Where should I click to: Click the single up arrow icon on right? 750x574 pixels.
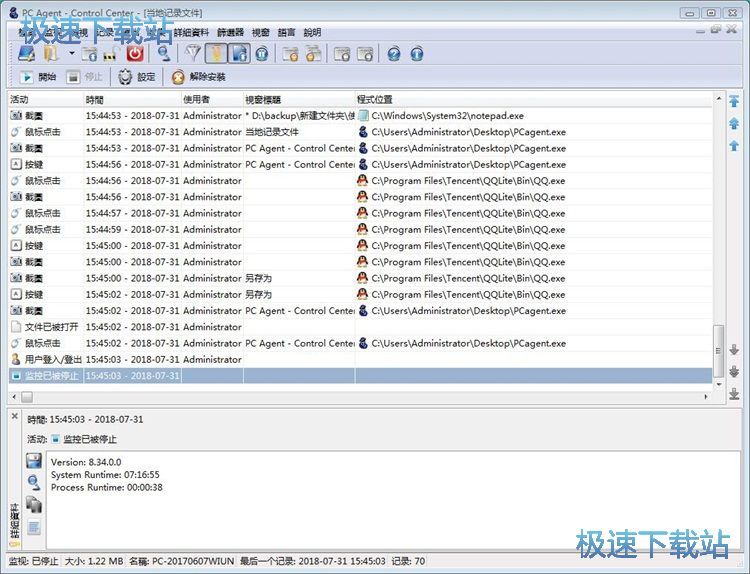tap(734, 145)
